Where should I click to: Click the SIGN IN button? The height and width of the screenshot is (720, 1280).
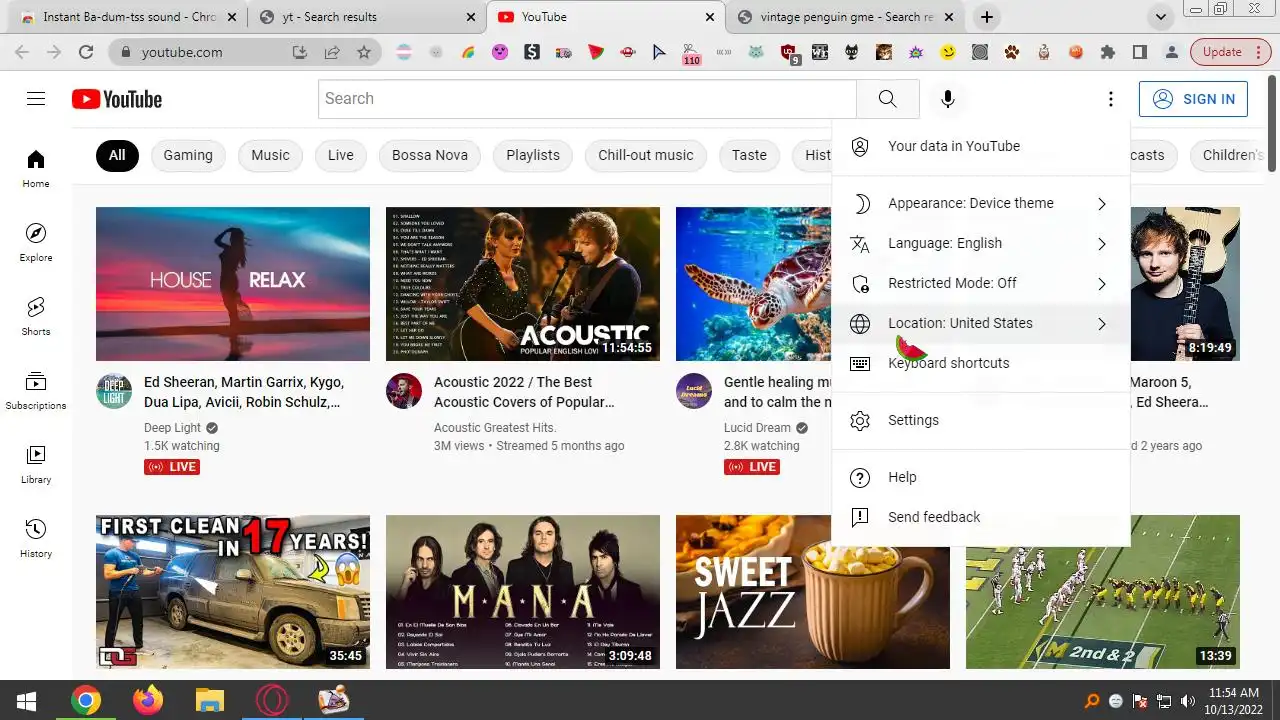(x=1193, y=99)
